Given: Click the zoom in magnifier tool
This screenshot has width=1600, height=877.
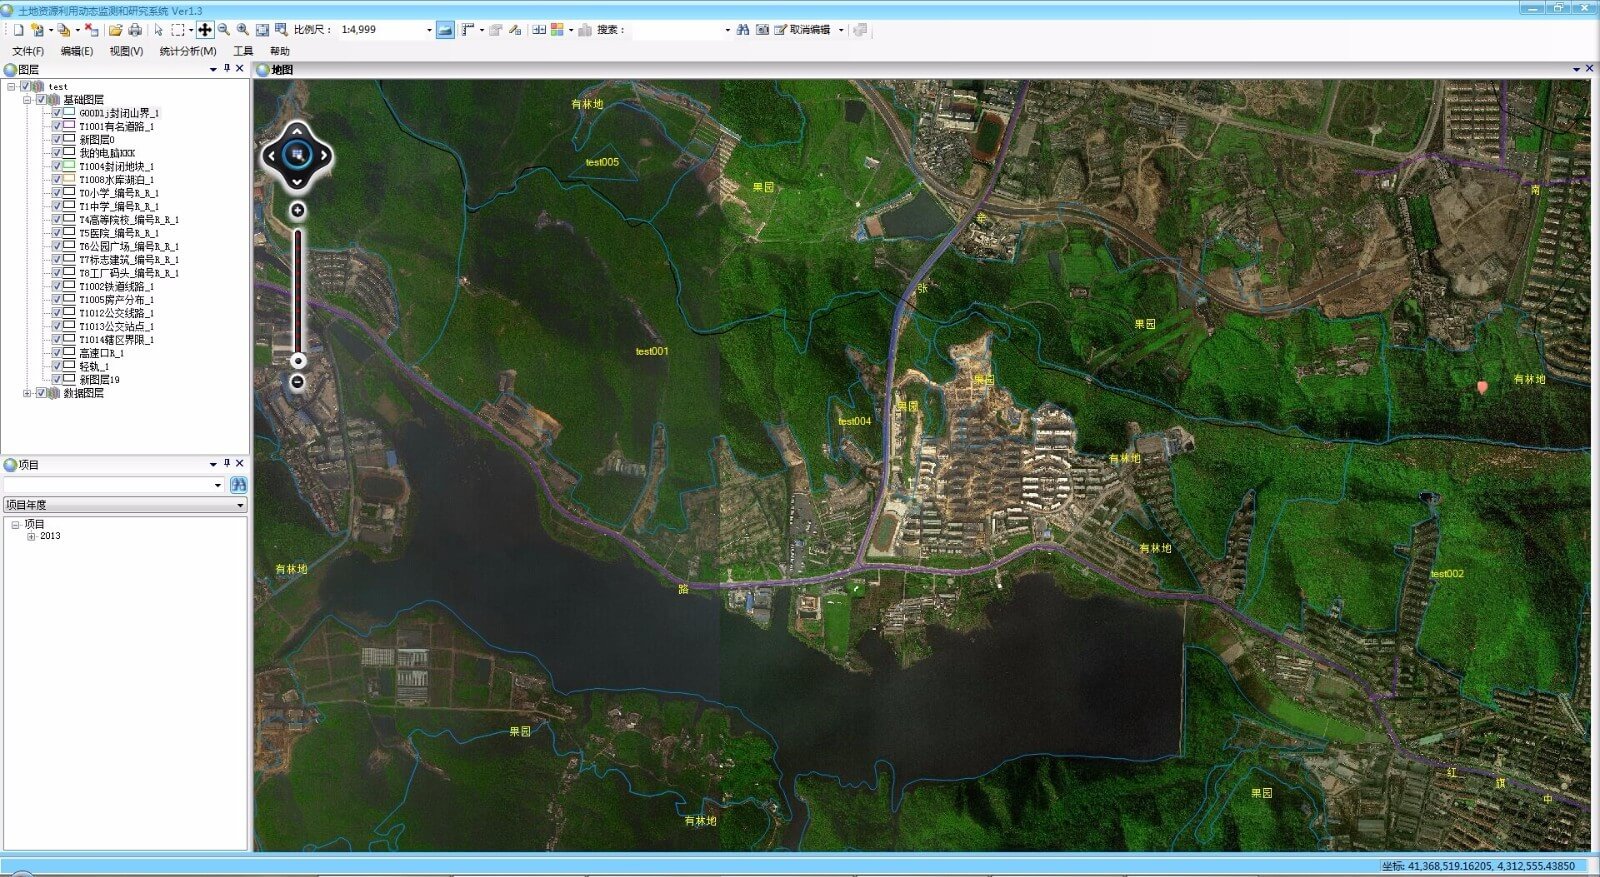Looking at the screenshot, I should [x=243, y=30].
